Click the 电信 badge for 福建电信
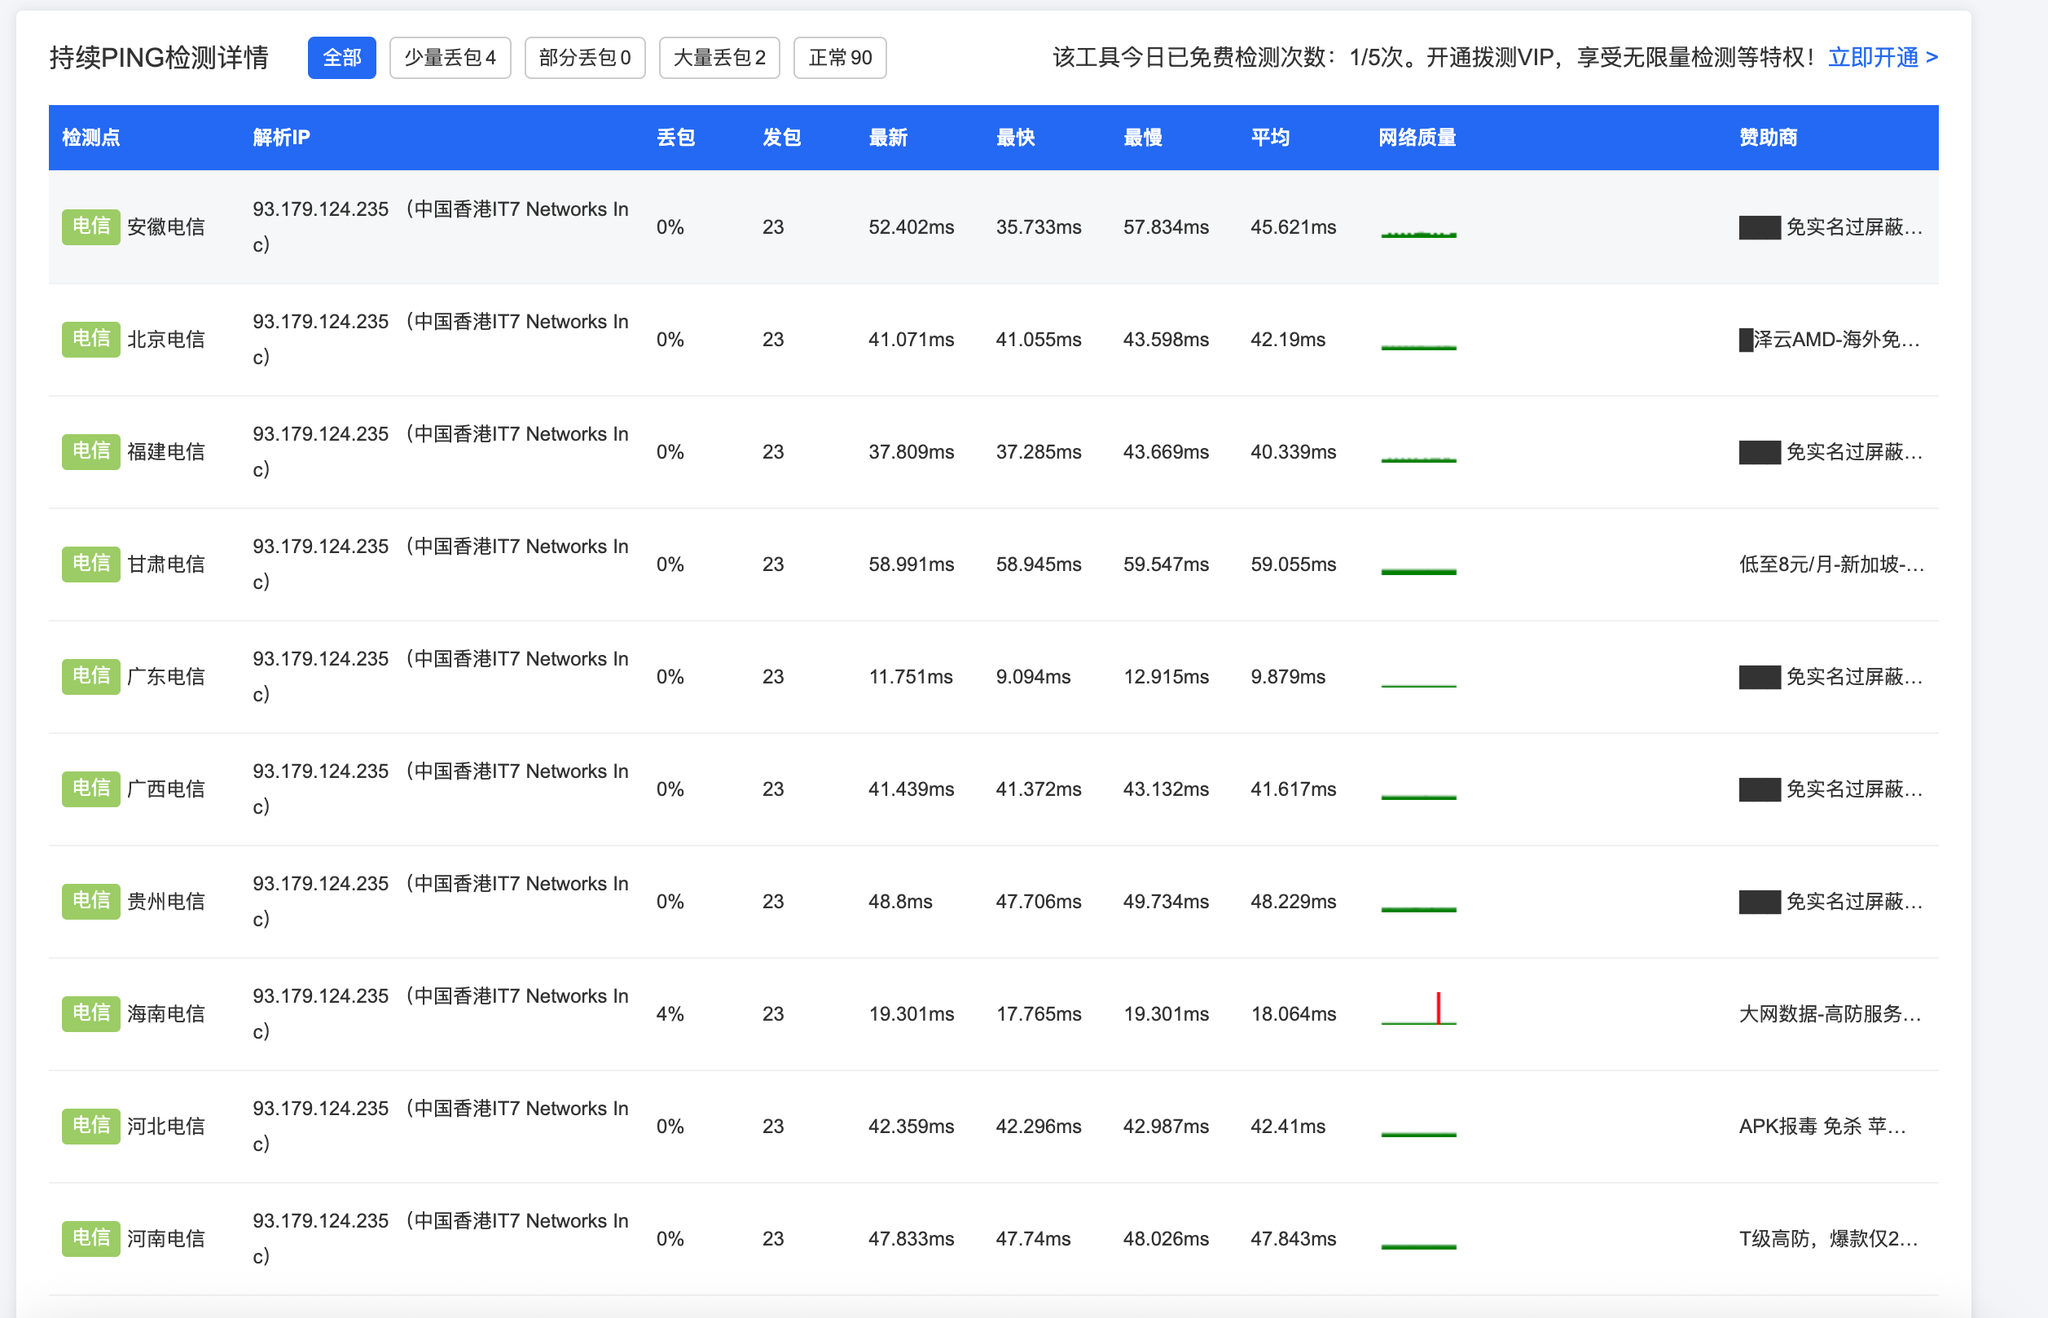Image resolution: width=2048 pixels, height=1318 pixels. point(91,452)
